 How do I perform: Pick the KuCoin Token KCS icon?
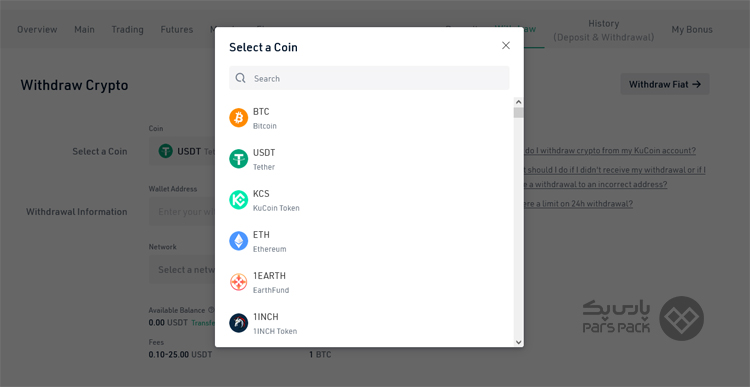239,200
